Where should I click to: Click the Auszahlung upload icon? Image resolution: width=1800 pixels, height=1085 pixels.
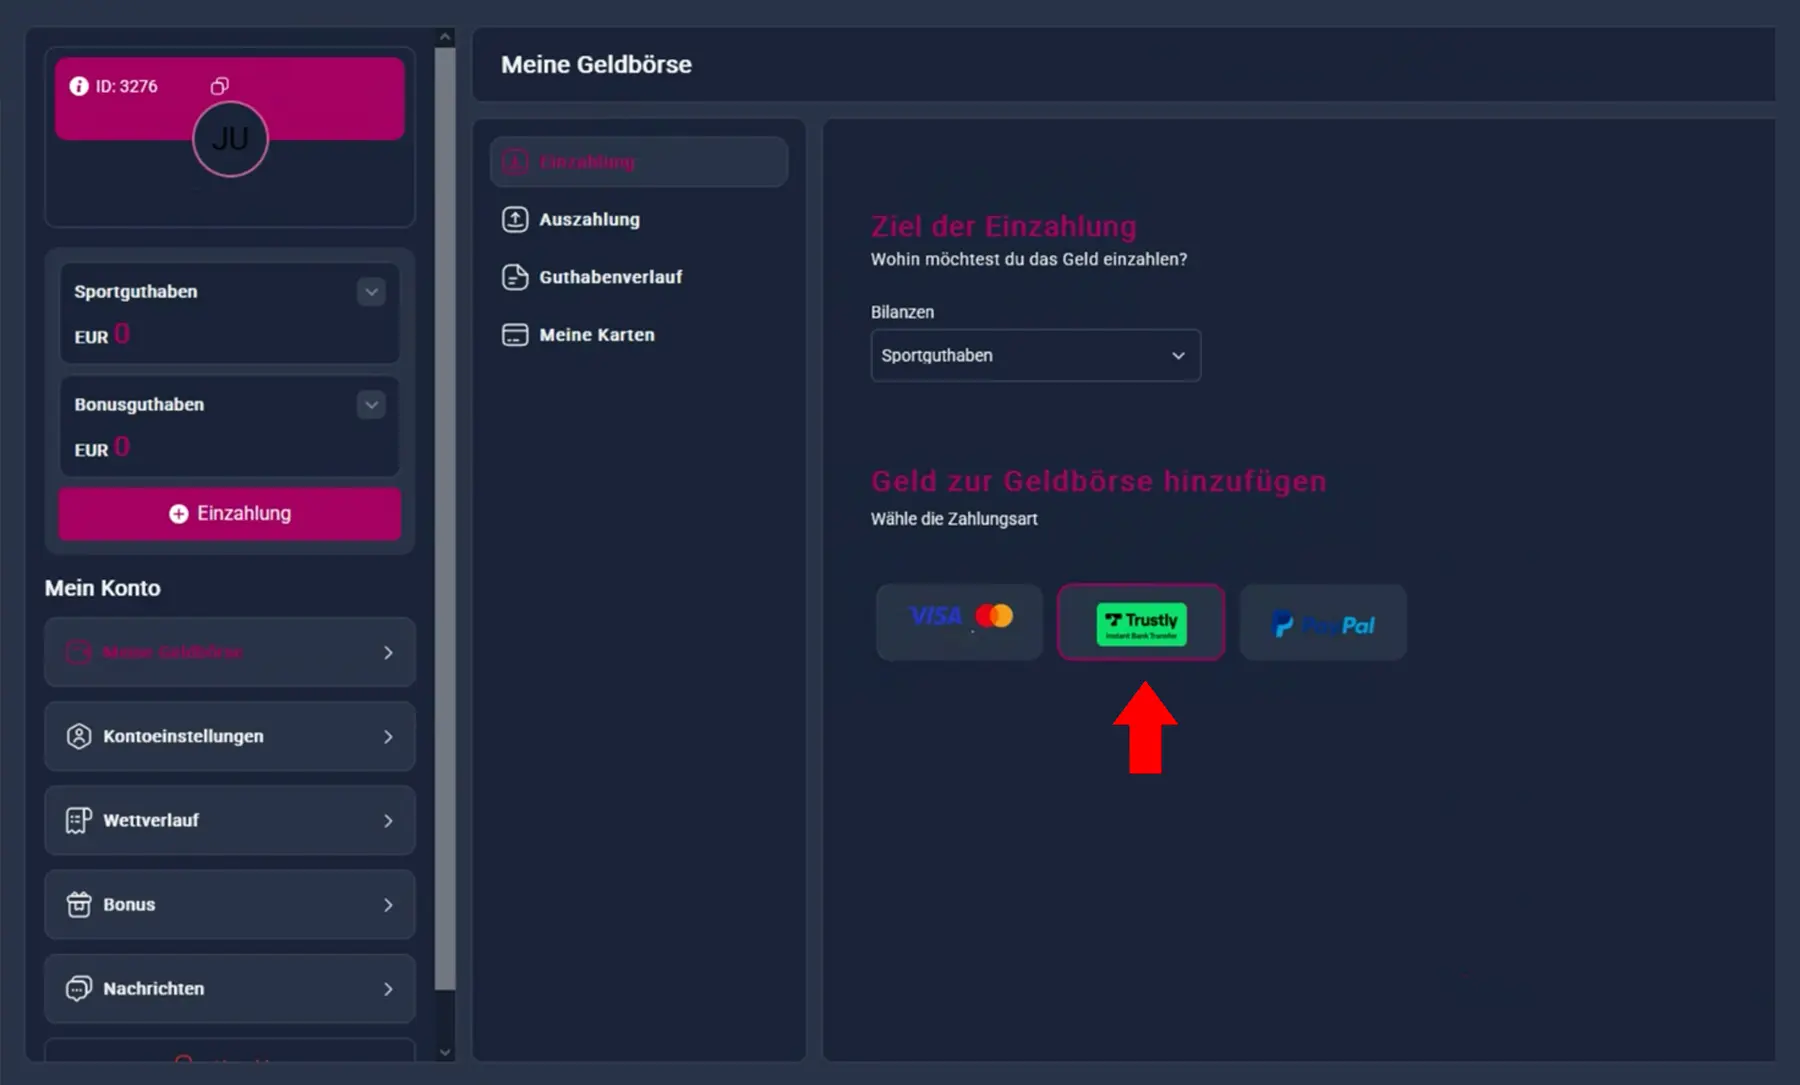point(515,219)
